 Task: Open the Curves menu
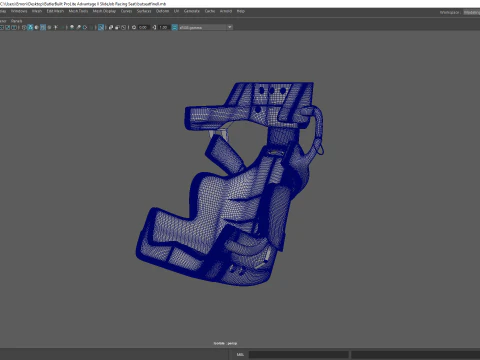pos(126,11)
